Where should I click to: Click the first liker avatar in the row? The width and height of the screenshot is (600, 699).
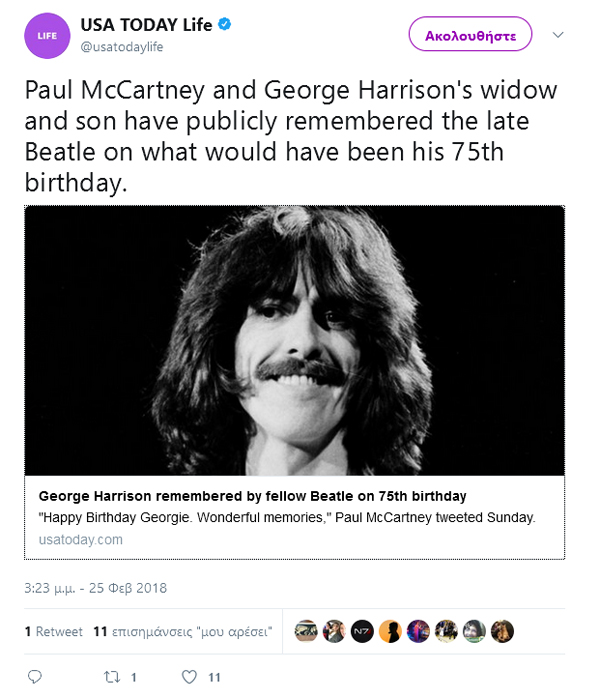[x=306, y=631]
